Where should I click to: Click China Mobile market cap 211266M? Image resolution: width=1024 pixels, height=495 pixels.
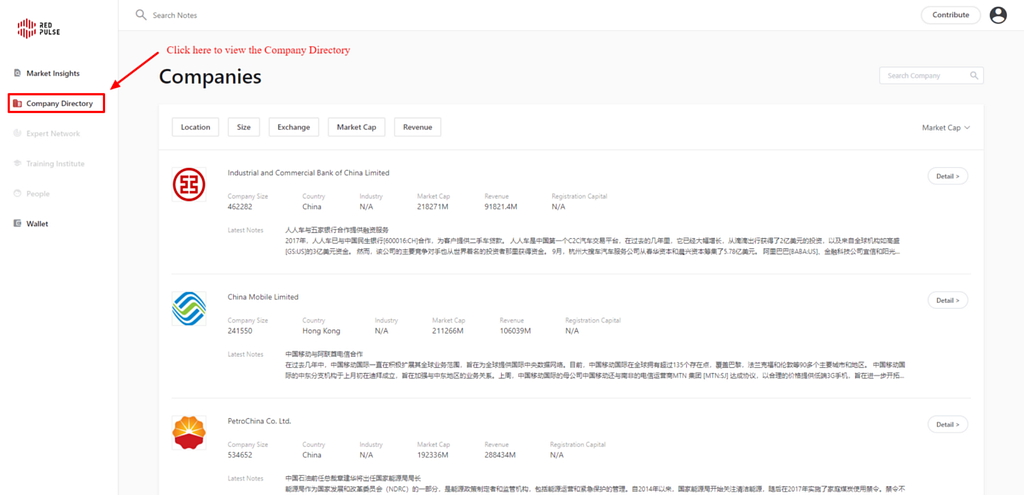pyautogui.click(x=450, y=331)
